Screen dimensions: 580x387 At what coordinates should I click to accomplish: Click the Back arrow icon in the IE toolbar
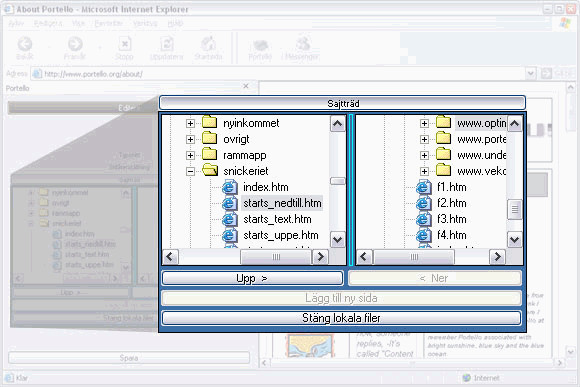click(25, 44)
